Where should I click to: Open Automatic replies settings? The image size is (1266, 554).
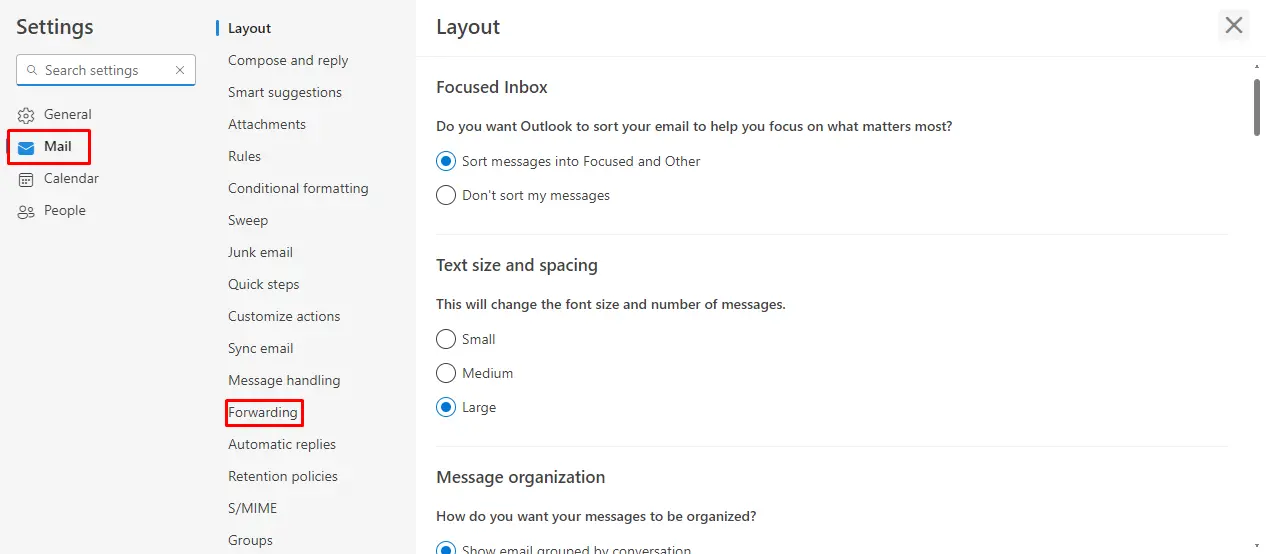[282, 445]
